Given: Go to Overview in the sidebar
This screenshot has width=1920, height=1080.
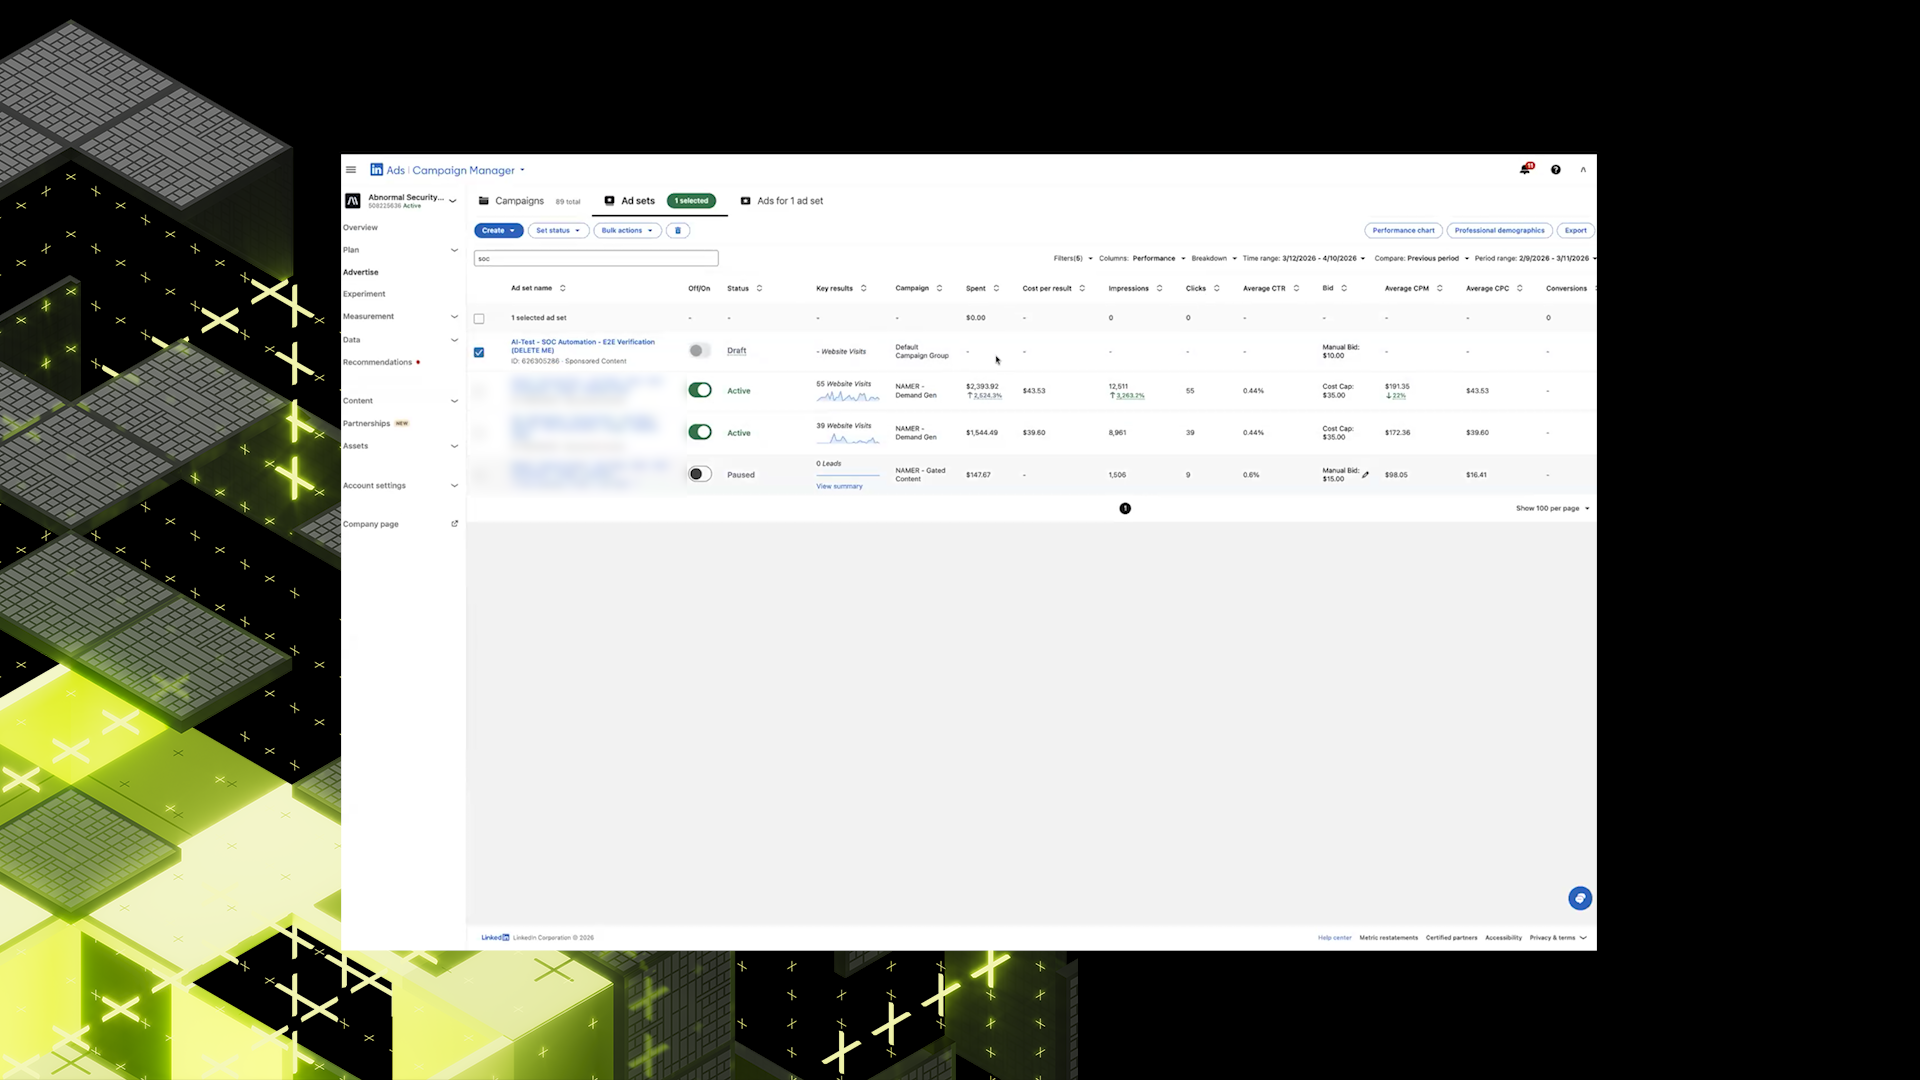Looking at the screenshot, I should coord(360,228).
